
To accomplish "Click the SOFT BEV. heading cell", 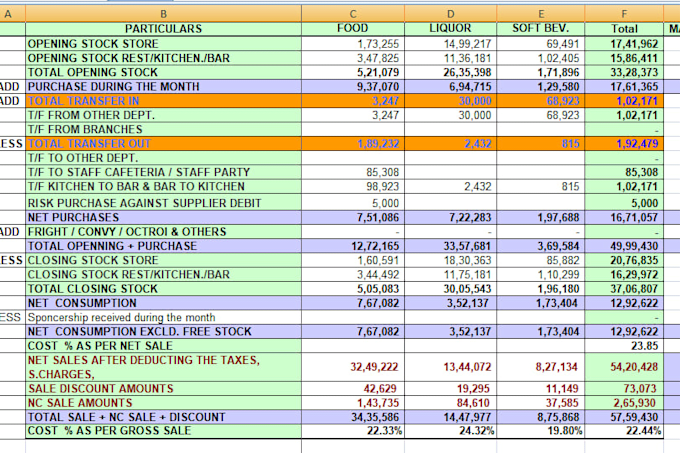I will point(541,29).
